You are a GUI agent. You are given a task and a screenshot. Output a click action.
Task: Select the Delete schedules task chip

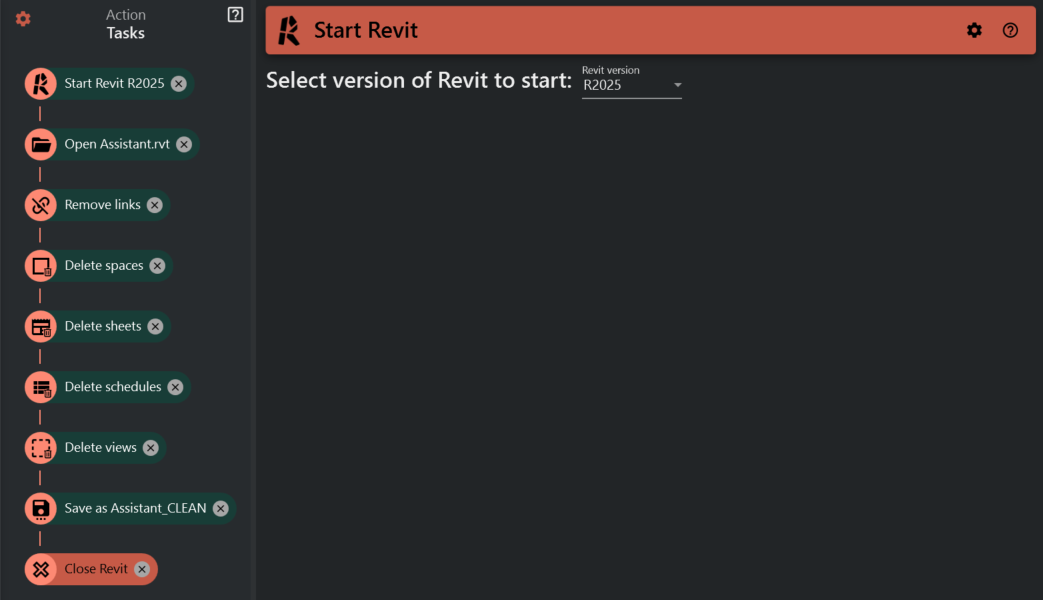click(113, 387)
